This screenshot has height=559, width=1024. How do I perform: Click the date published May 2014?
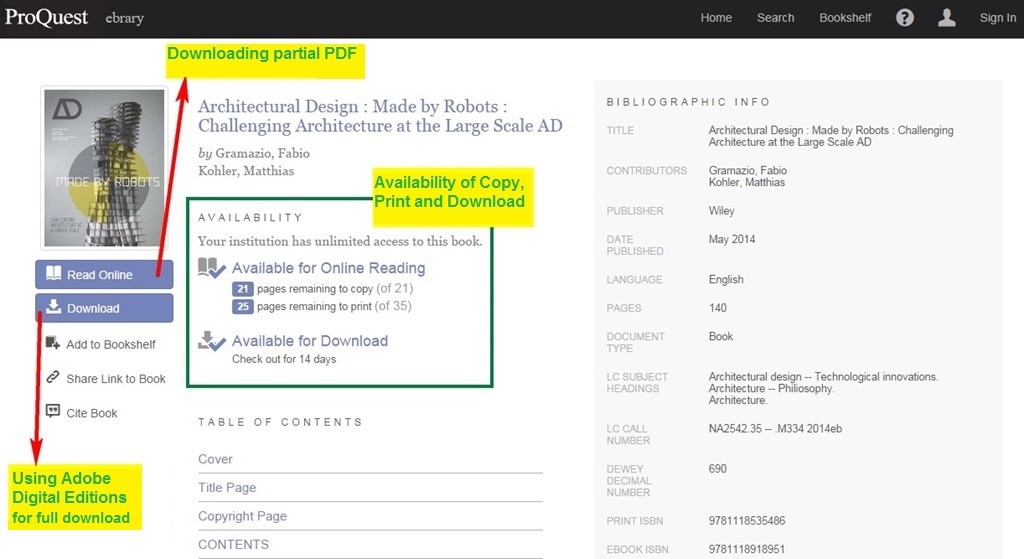coord(731,239)
